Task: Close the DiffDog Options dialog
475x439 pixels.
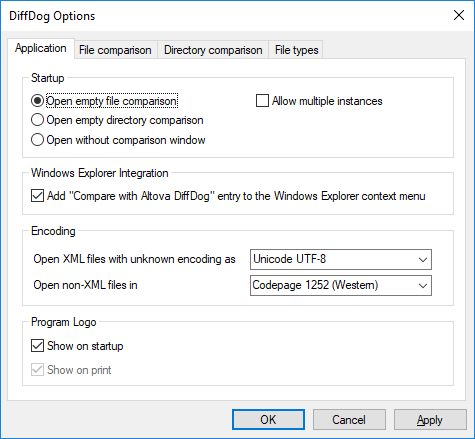Action: pyautogui.click(x=459, y=15)
